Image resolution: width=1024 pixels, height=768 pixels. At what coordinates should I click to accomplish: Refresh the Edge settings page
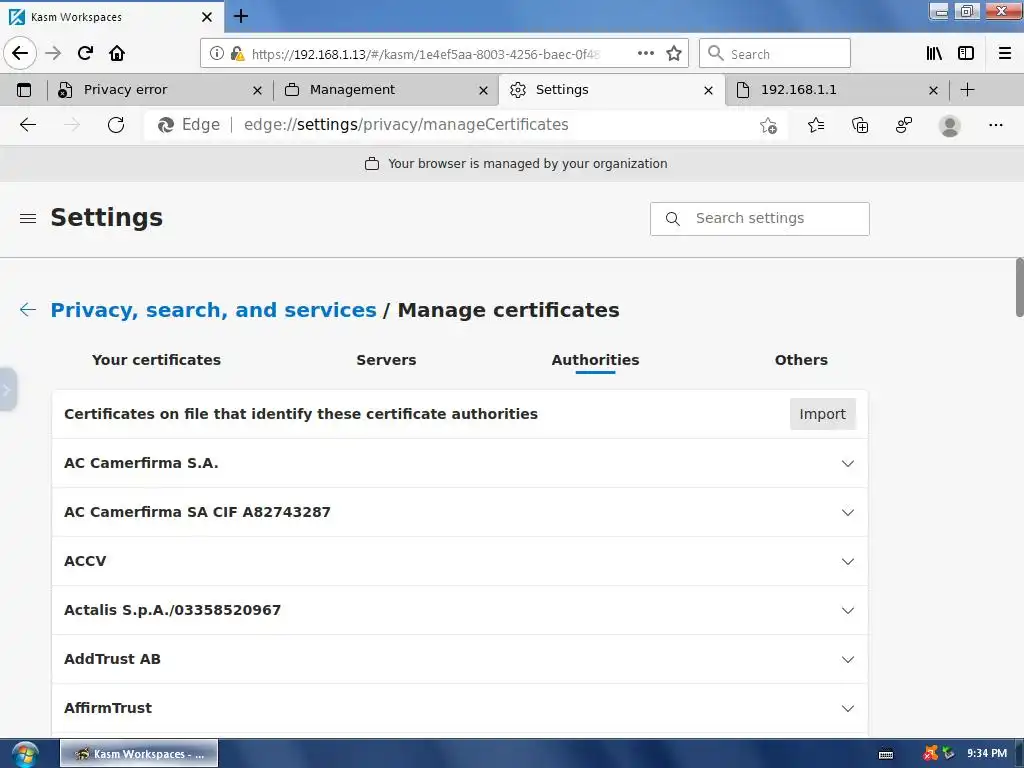click(116, 125)
